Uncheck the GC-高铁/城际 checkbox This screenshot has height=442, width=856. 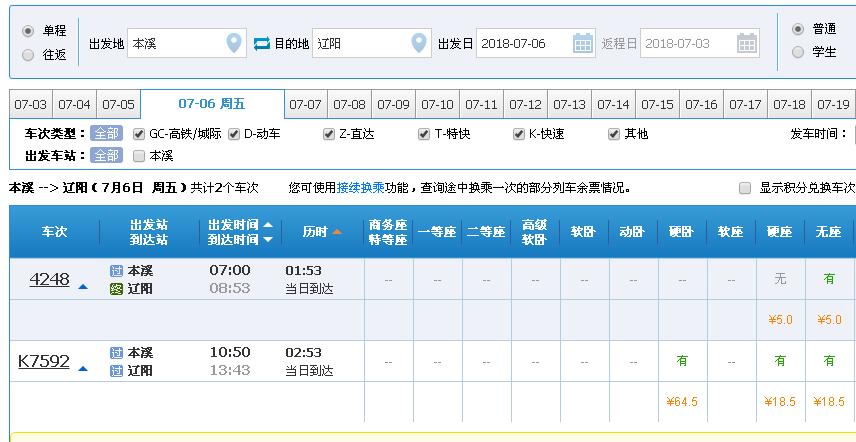(x=139, y=134)
